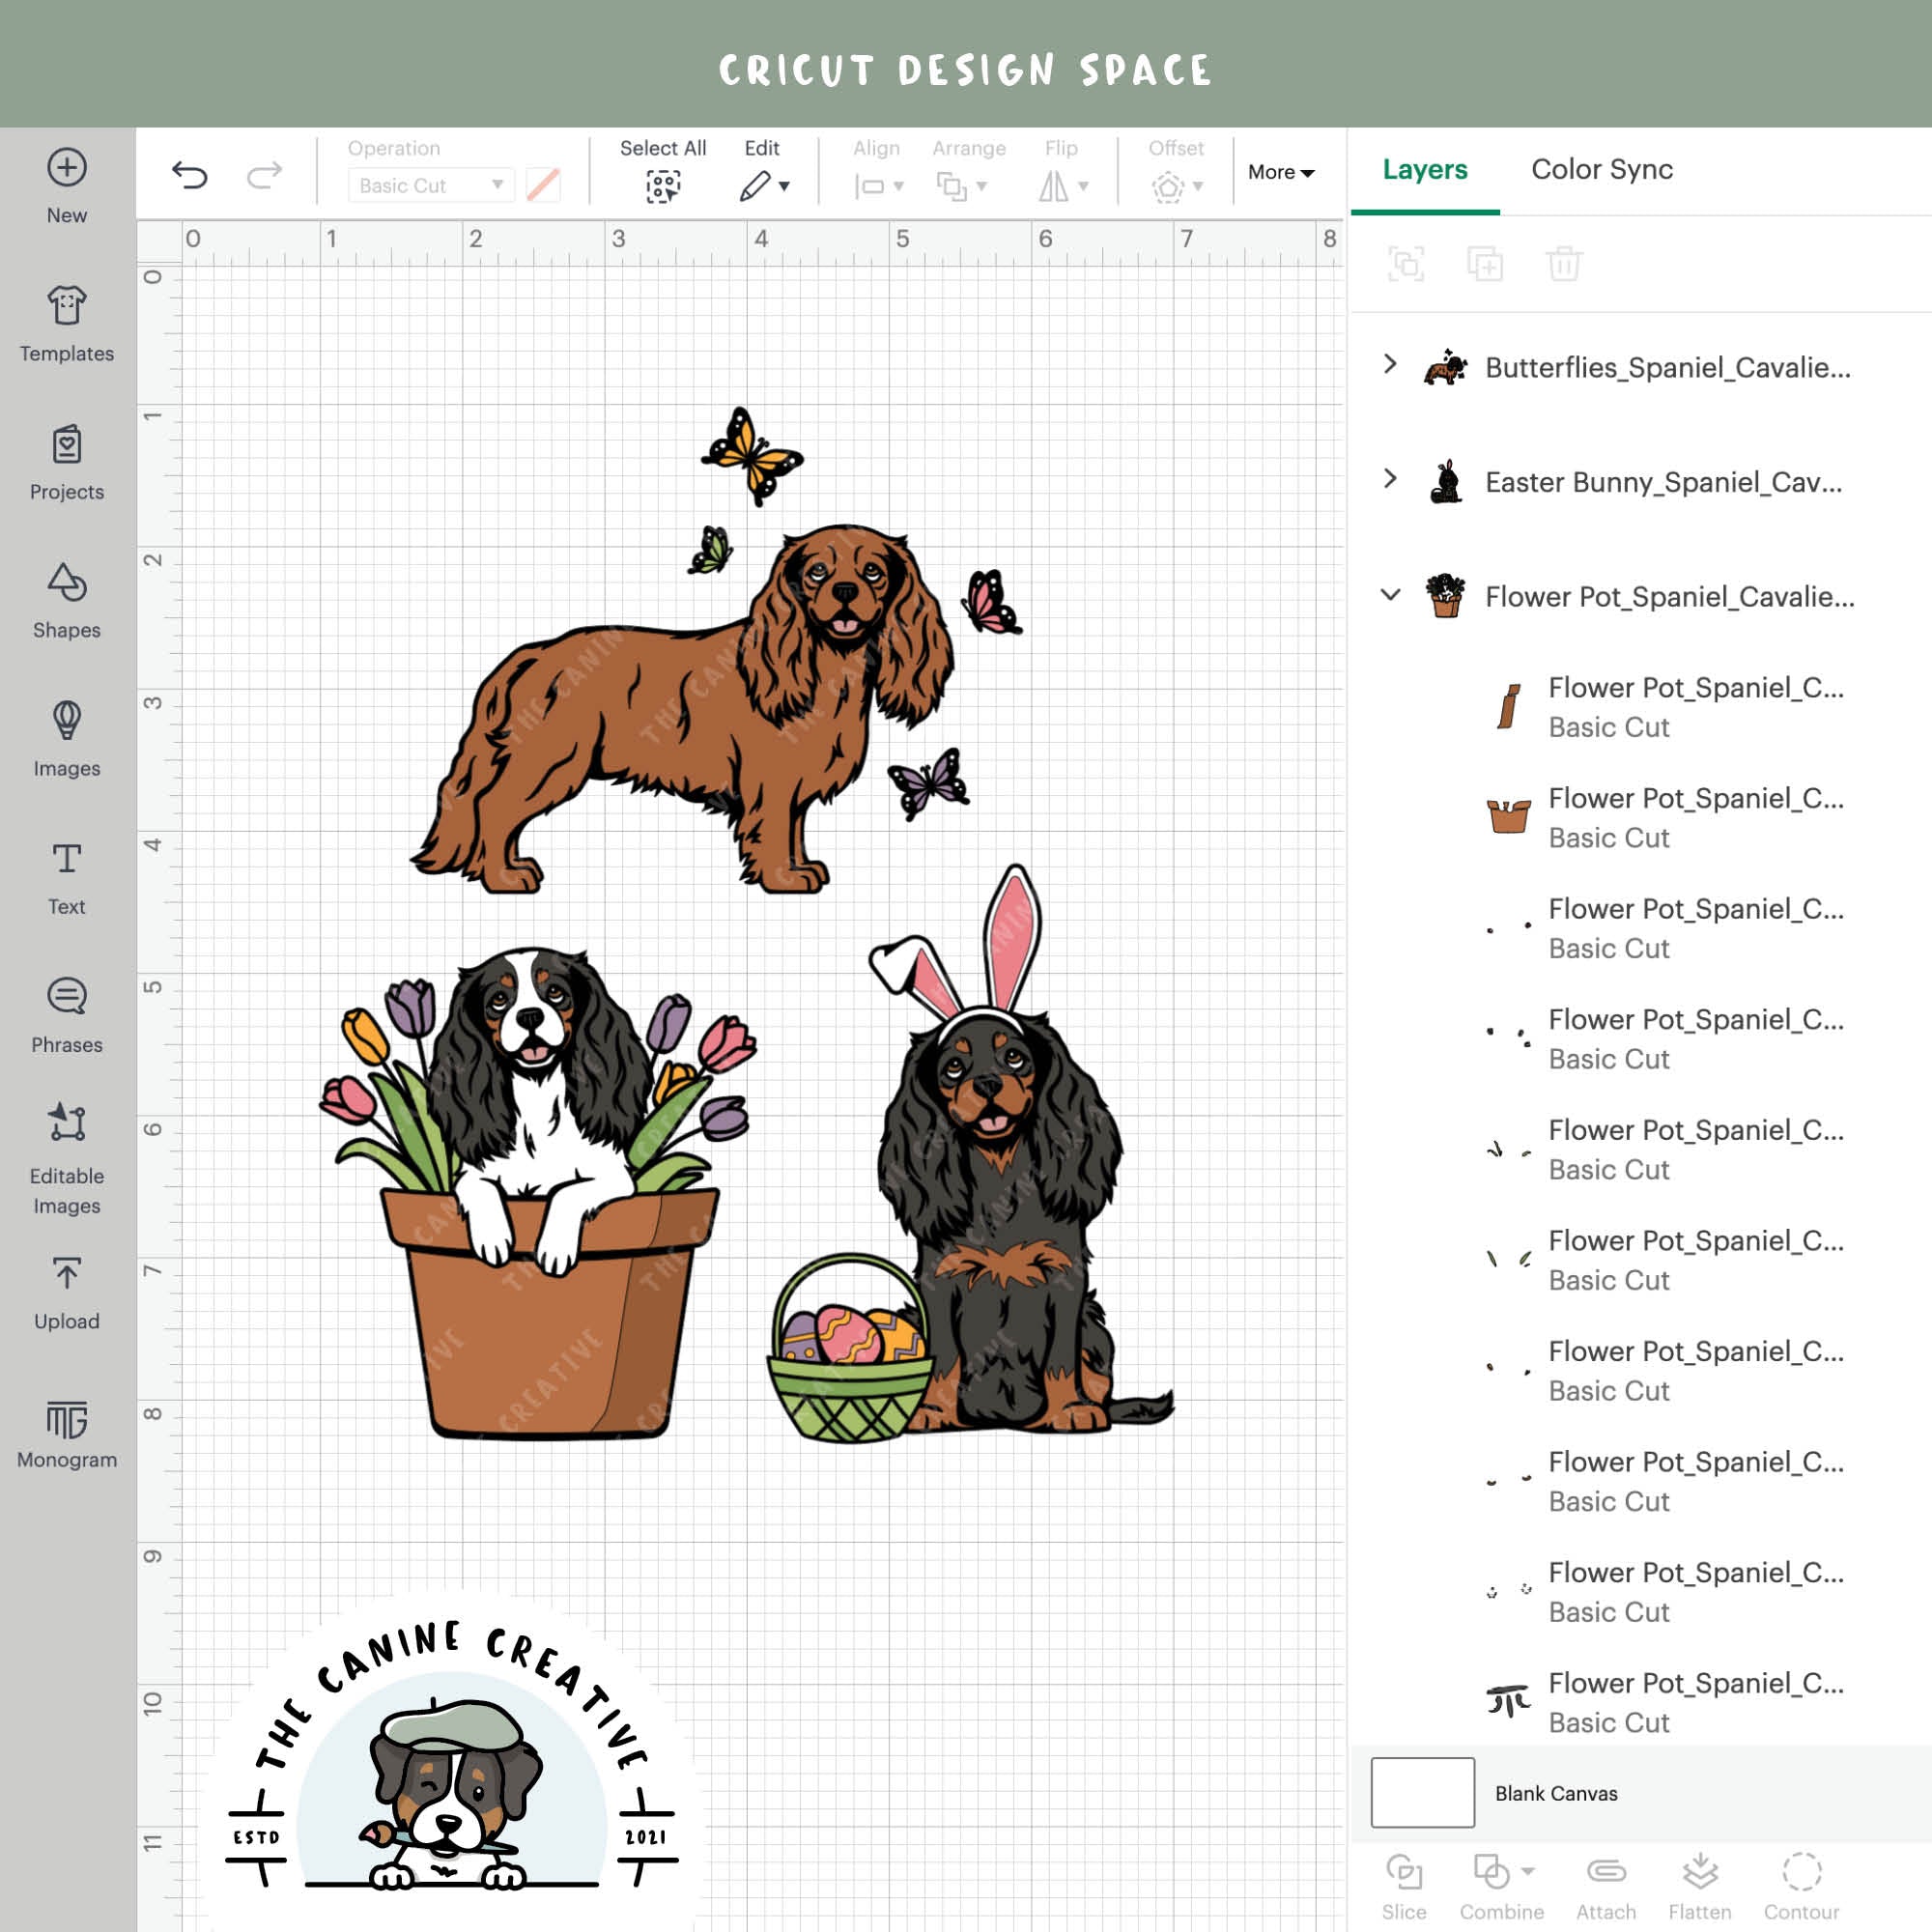Screen dimensions: 1932x1932
Task: Switch to the Color Sync tab
Action: click(1601, 169)
